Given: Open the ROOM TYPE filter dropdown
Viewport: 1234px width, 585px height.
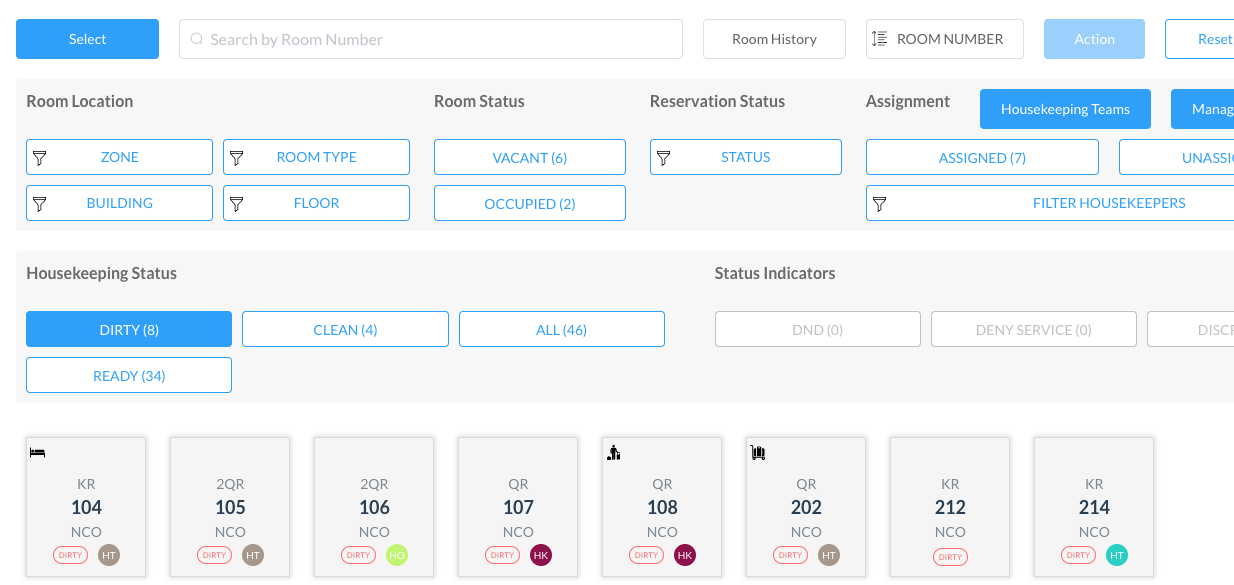Looking at the screenshot, I should [x=316, y=158].
